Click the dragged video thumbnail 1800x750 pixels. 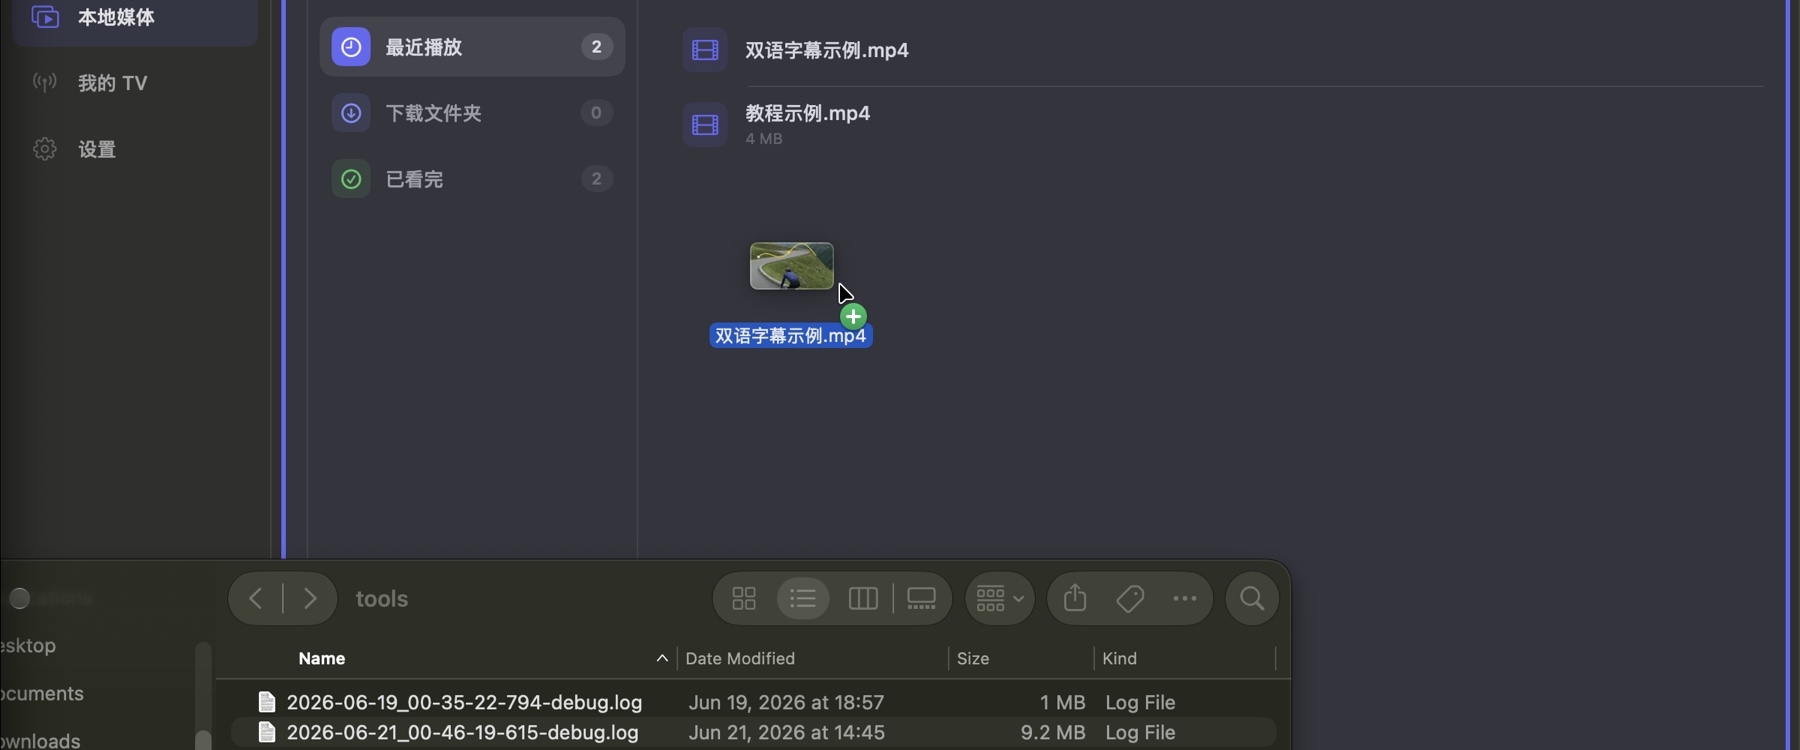click(x=792, y=266)
